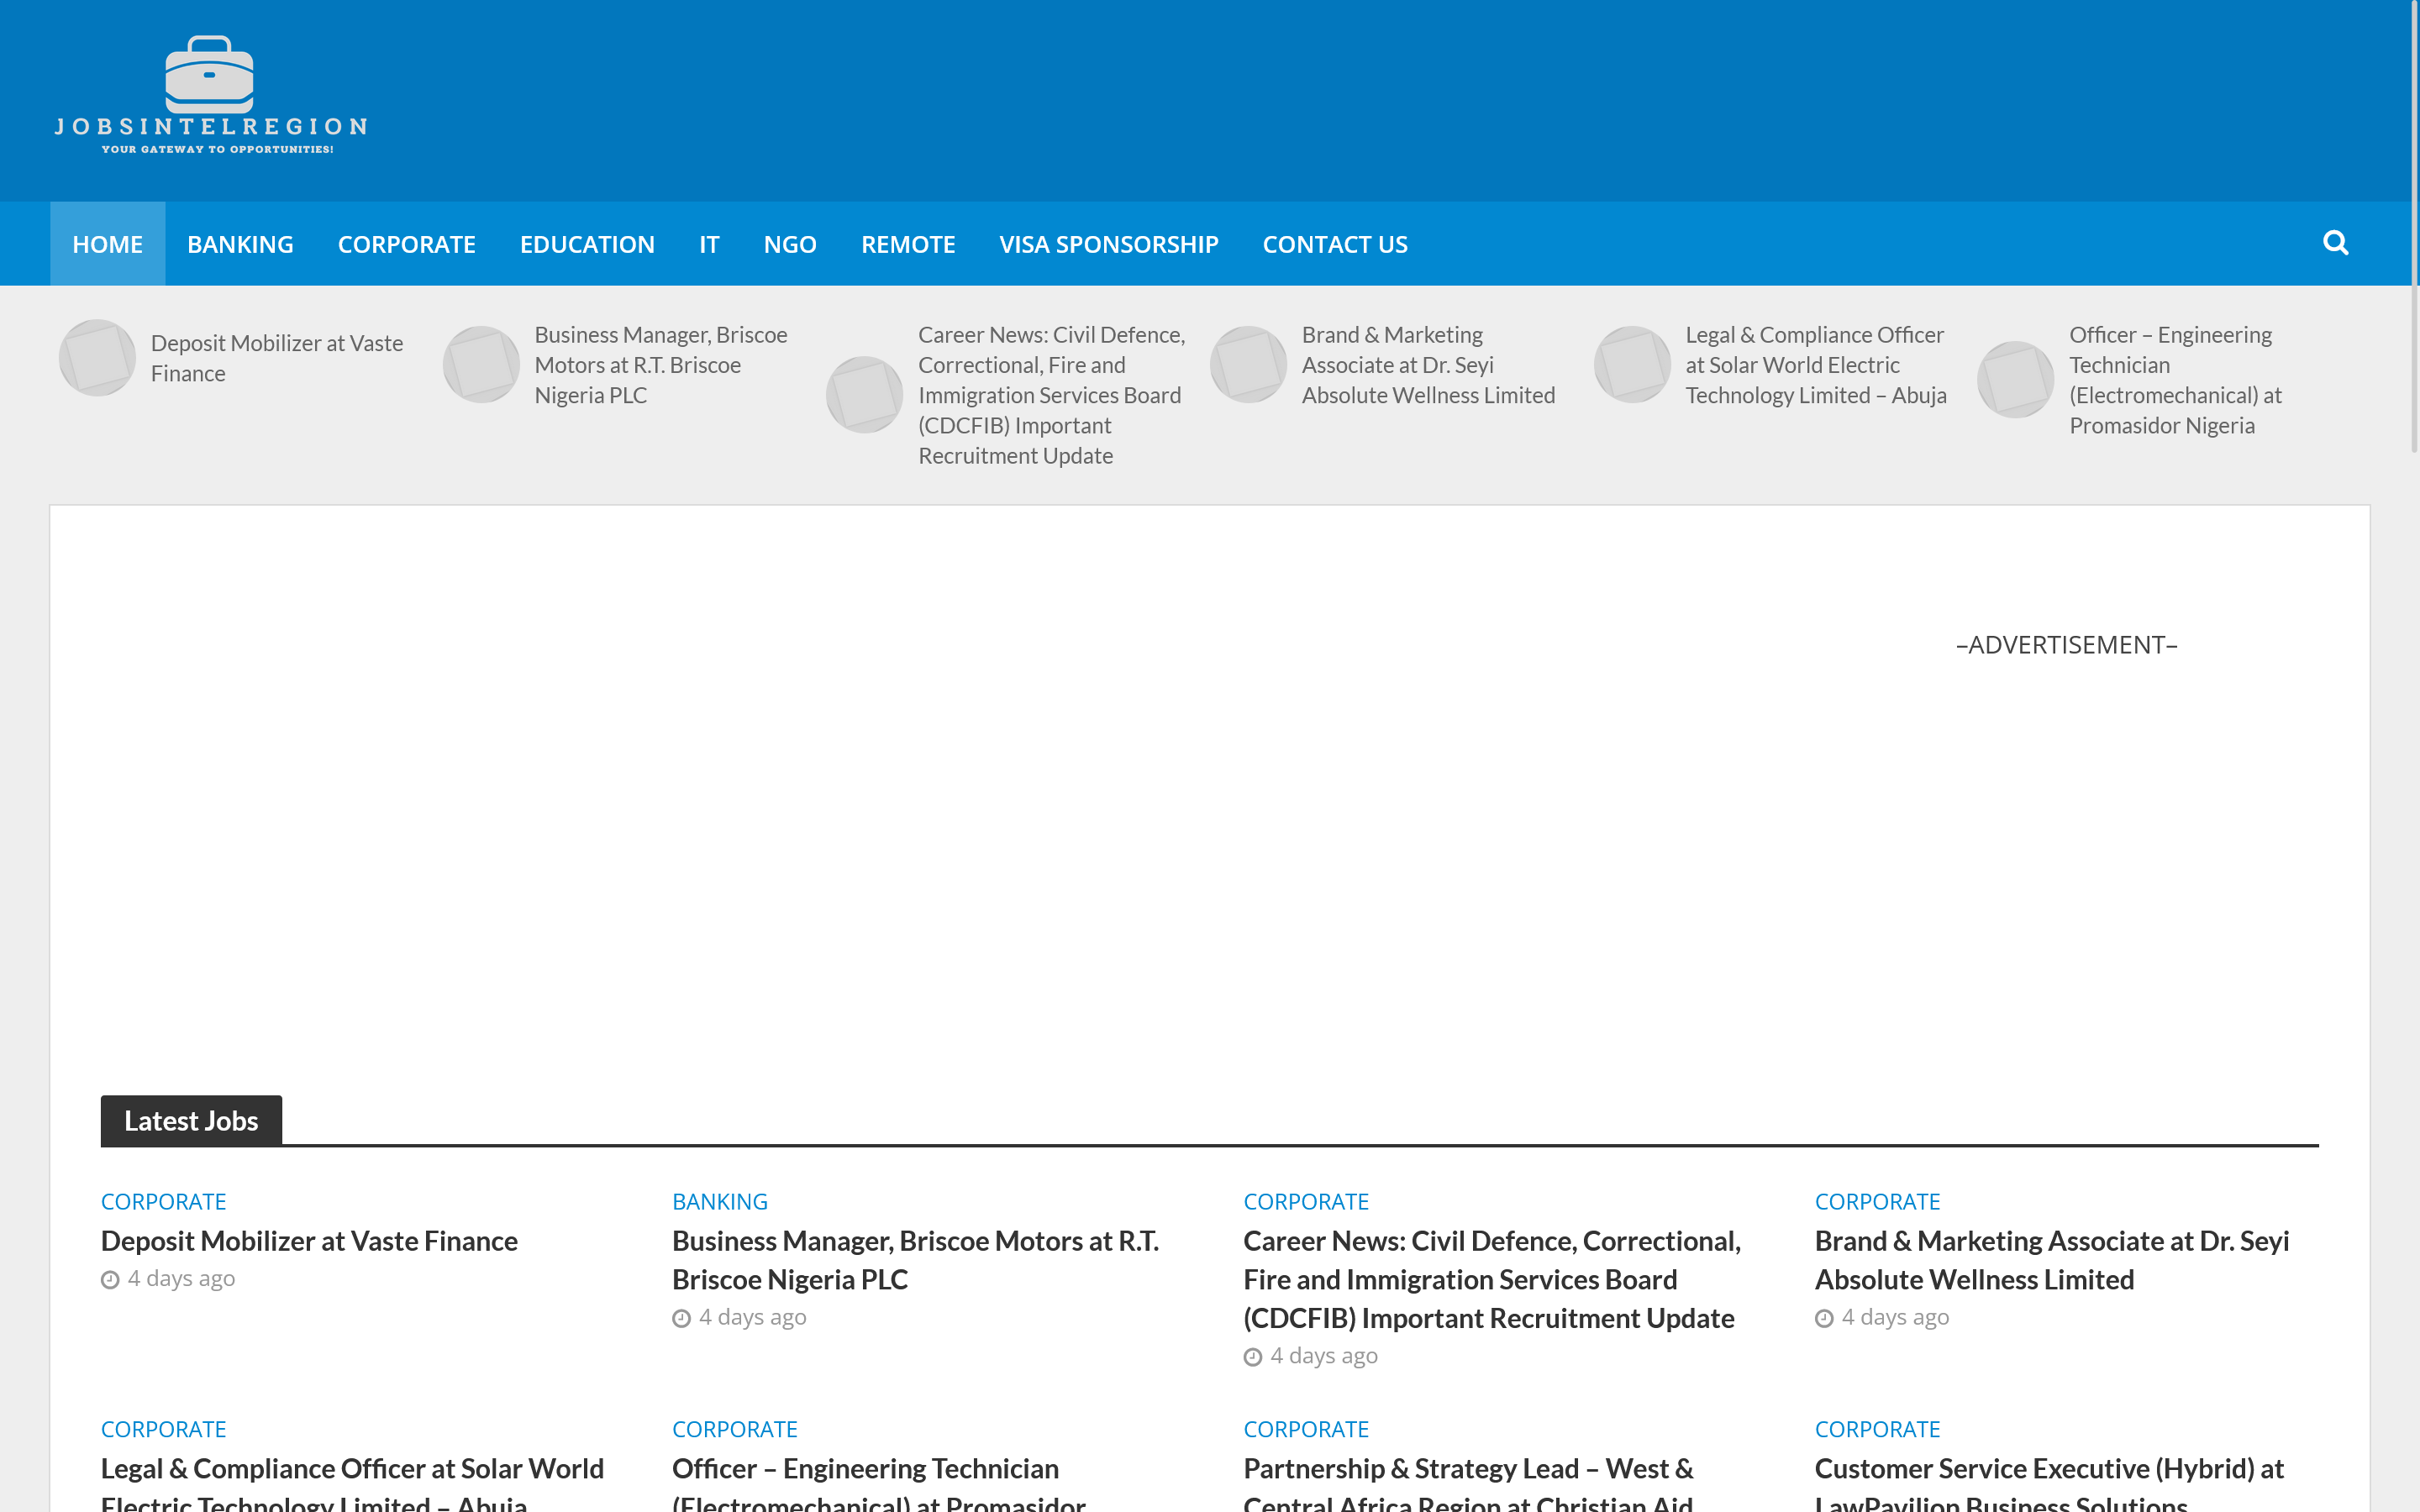This screenshot has height=1512, width=2420.
Task: Click the Brand & Marketing Associate thumbnail
Action: click(x=1248, y=365)
